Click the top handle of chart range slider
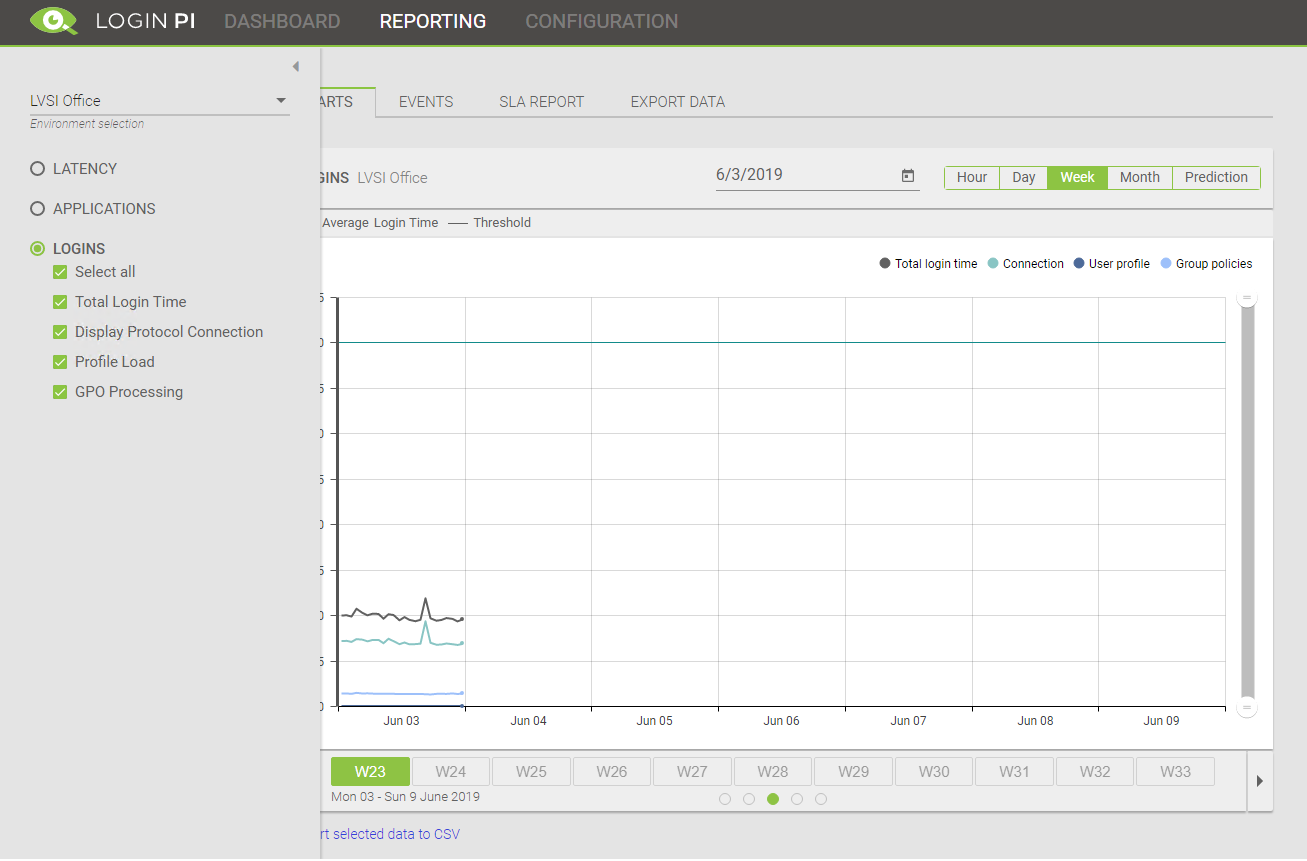Image resolution: width=1307 pixels, height=861 pixels. click(x=1247, y=297)
